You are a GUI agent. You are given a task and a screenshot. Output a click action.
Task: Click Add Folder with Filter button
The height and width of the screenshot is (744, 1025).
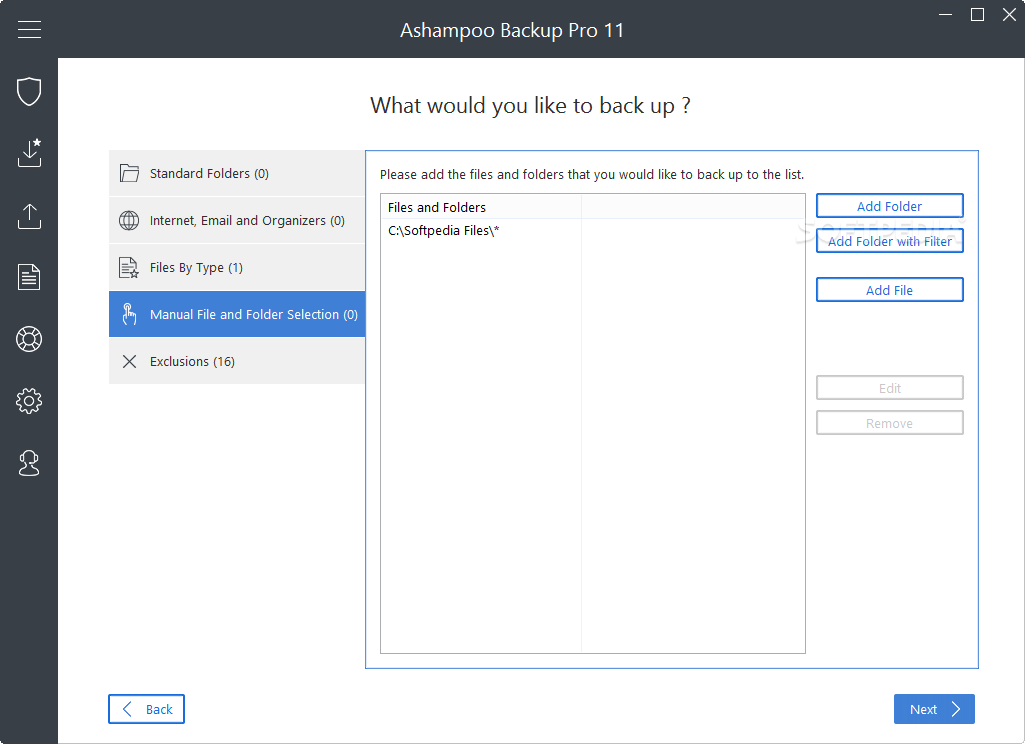click(x=889, y=241)
